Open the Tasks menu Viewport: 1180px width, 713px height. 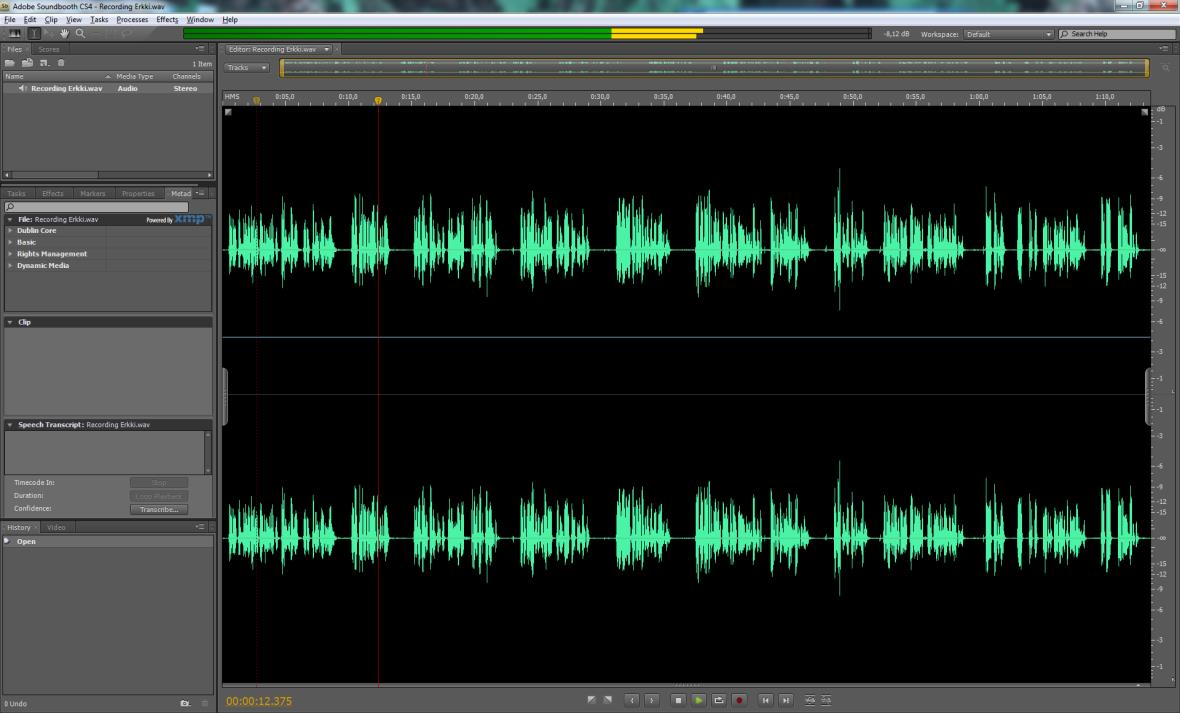99,20
